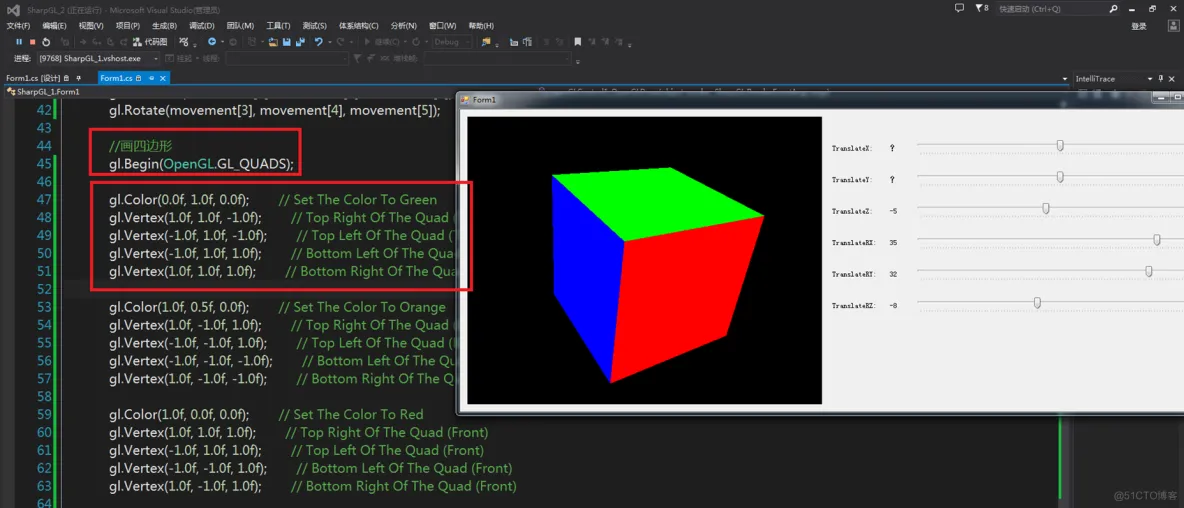Open the 调试(D) menu
Viewport: 1184px width, 508px height.
pos(202,26)
